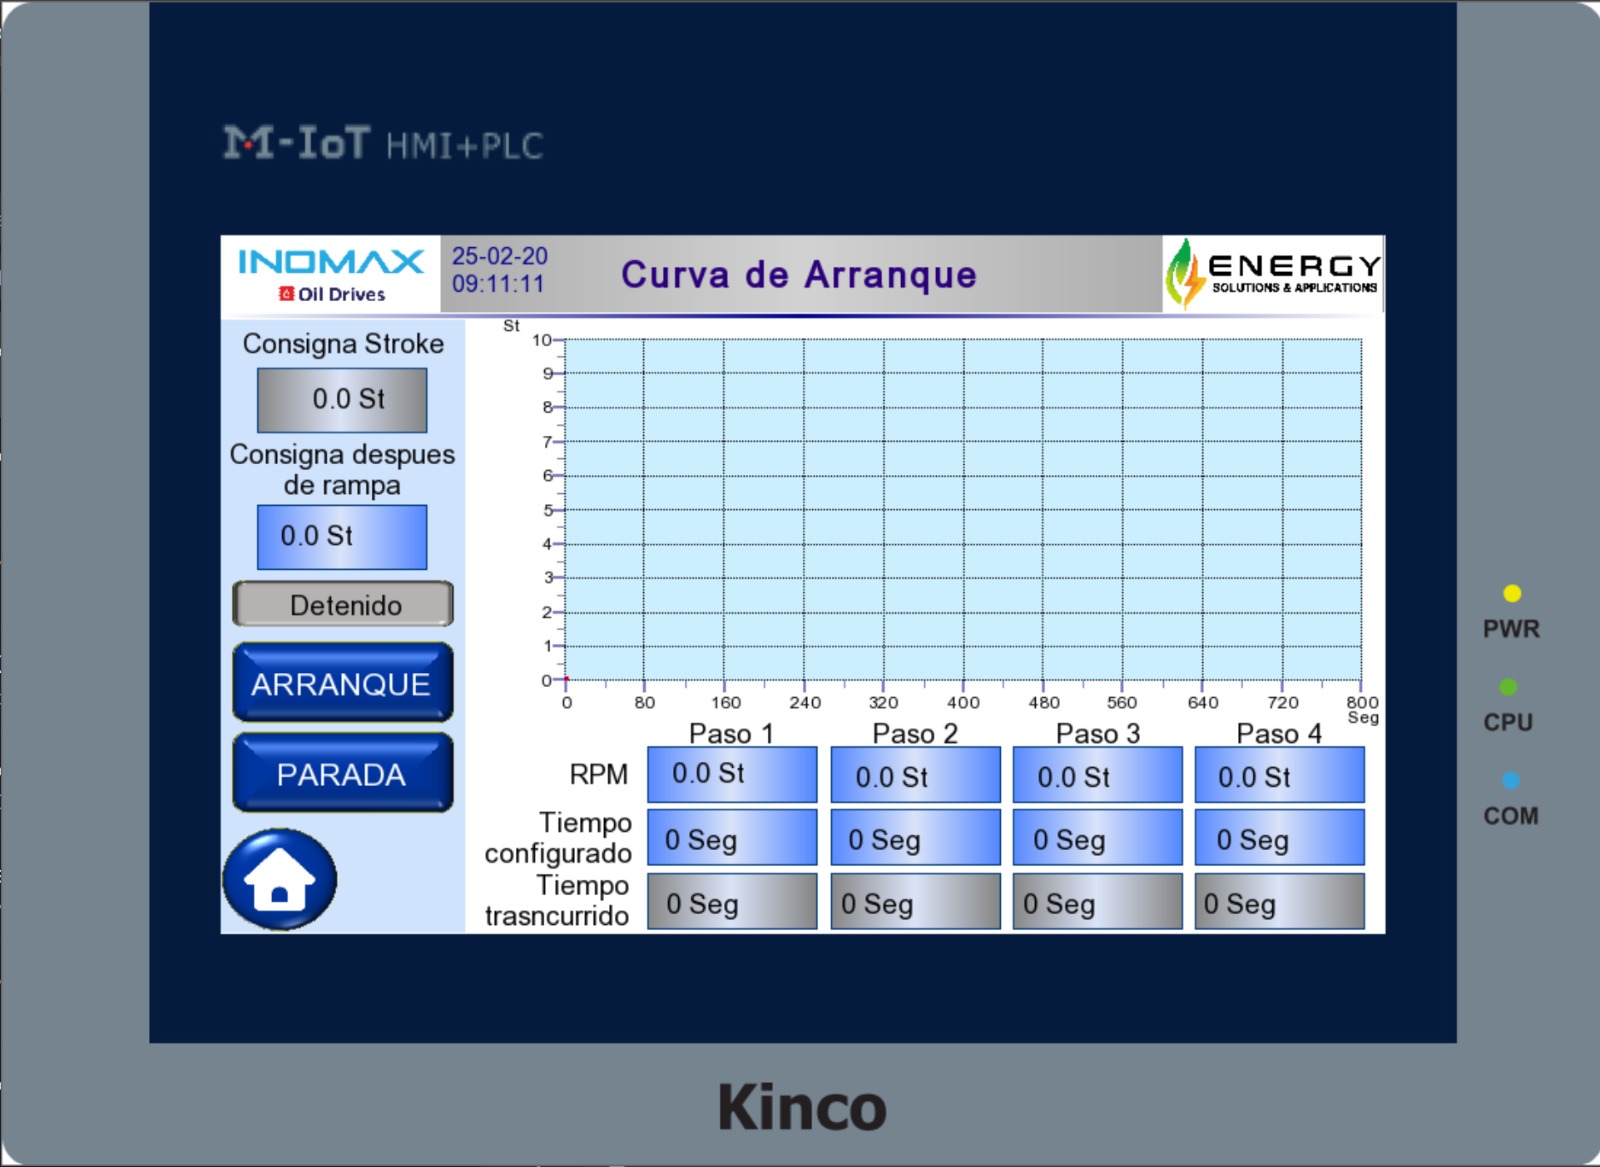
Task: Set Paso 1 RPM value
Action: click(x=732, y=775)
